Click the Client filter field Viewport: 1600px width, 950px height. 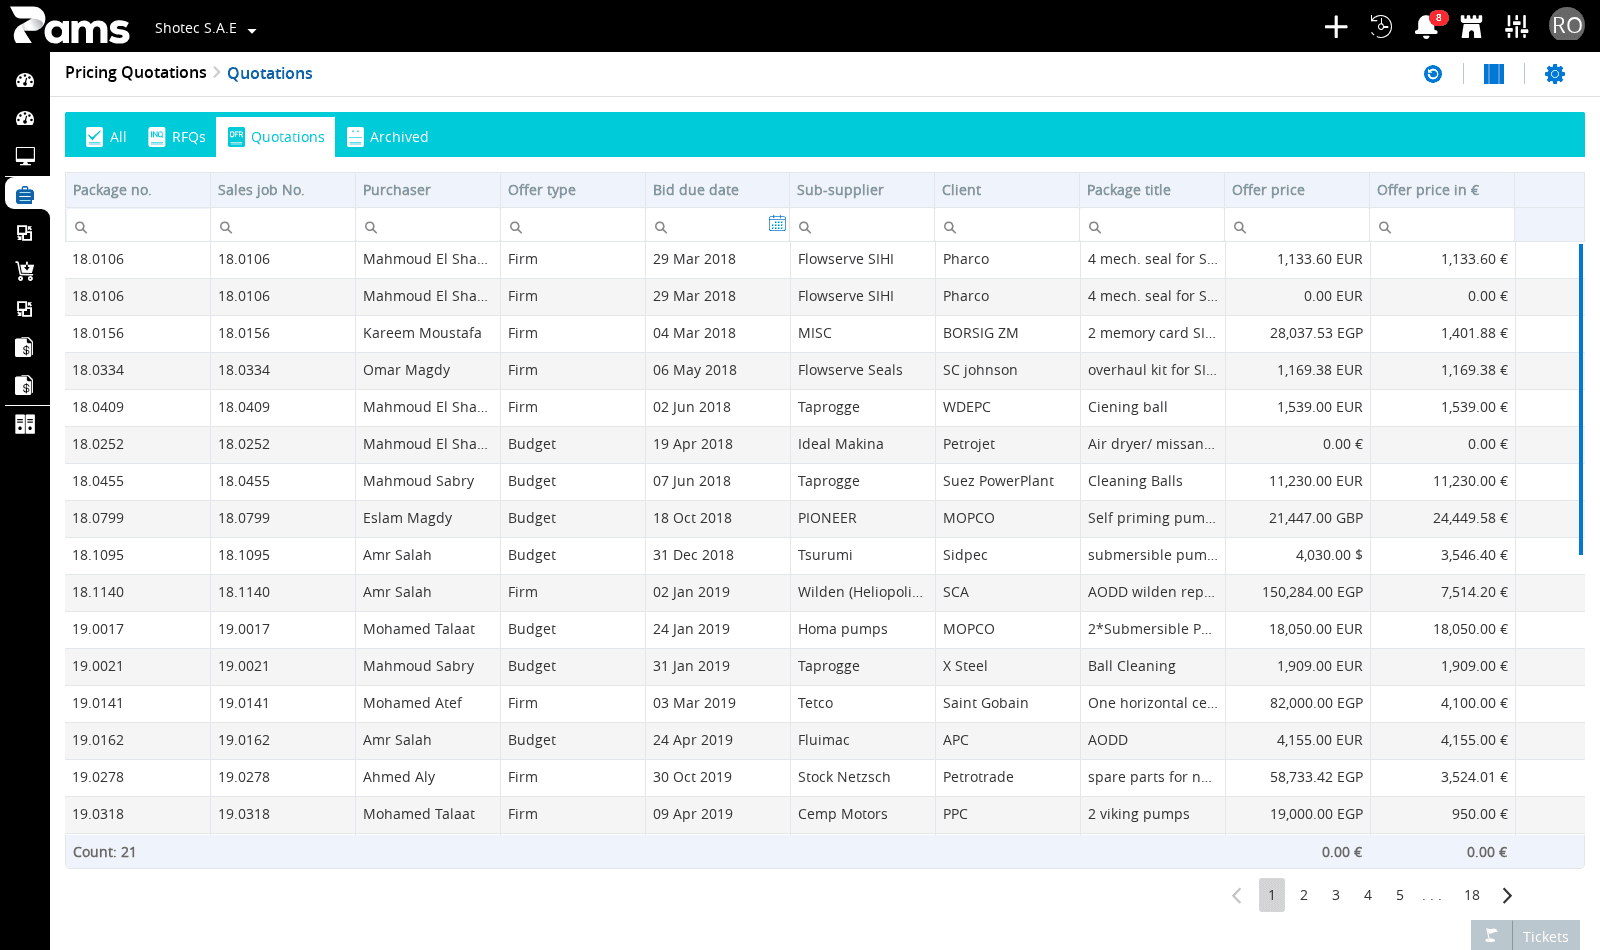click(x=1007, y=226)
